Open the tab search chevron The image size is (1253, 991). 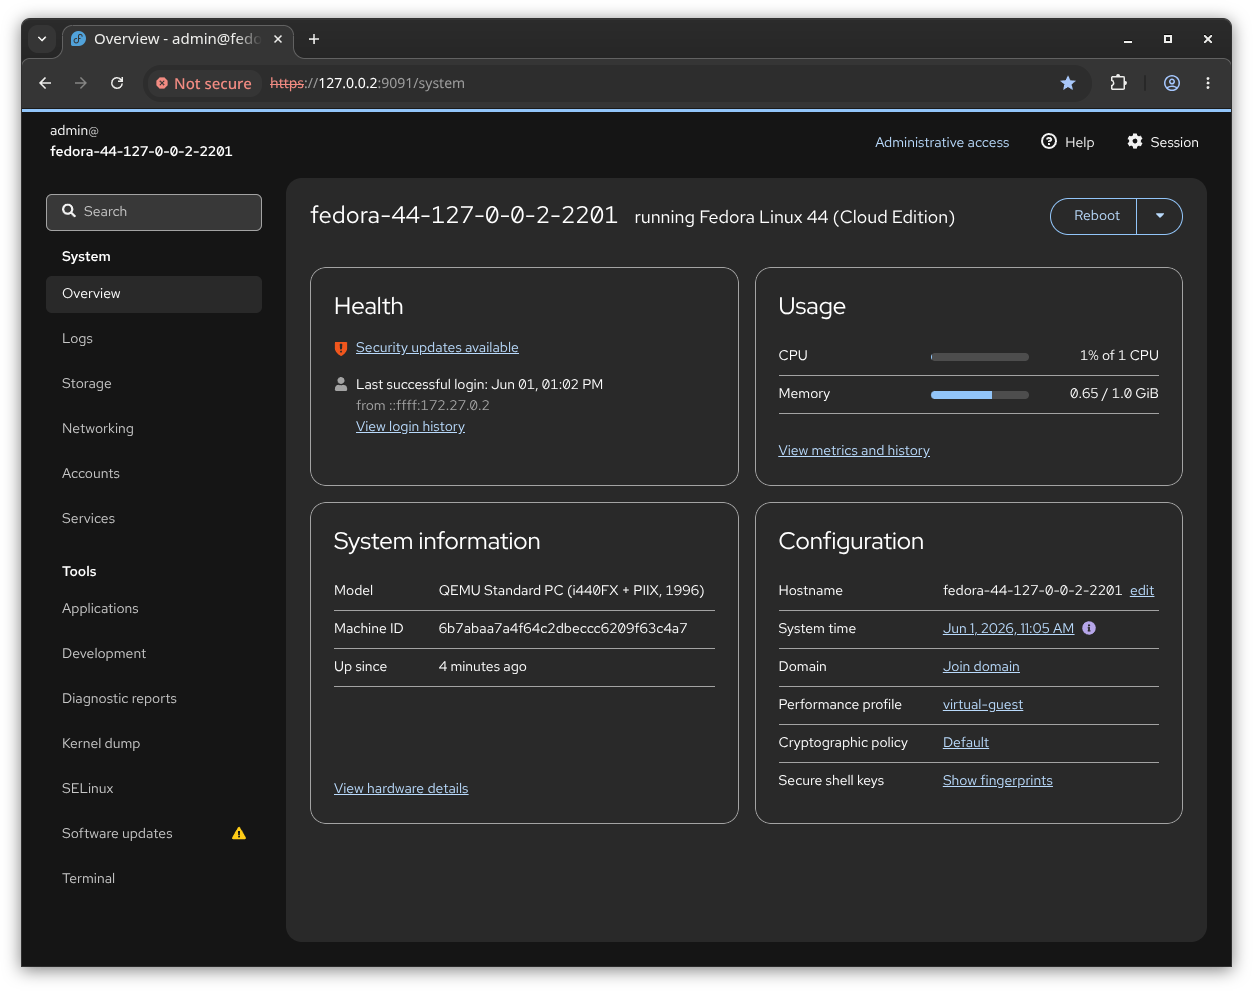coord(42,39)
